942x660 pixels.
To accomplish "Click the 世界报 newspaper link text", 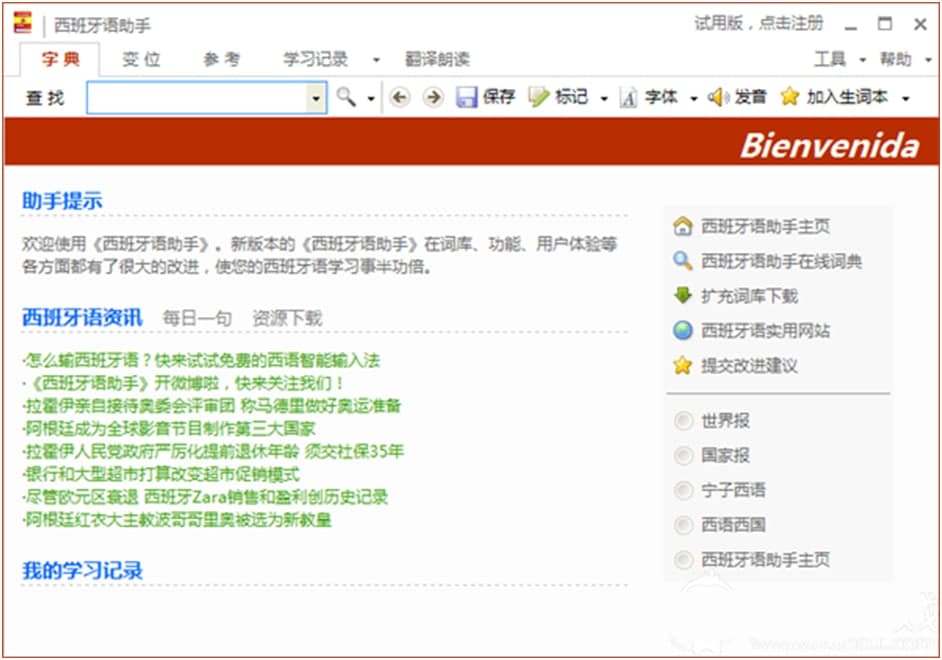I will point(725,420).
